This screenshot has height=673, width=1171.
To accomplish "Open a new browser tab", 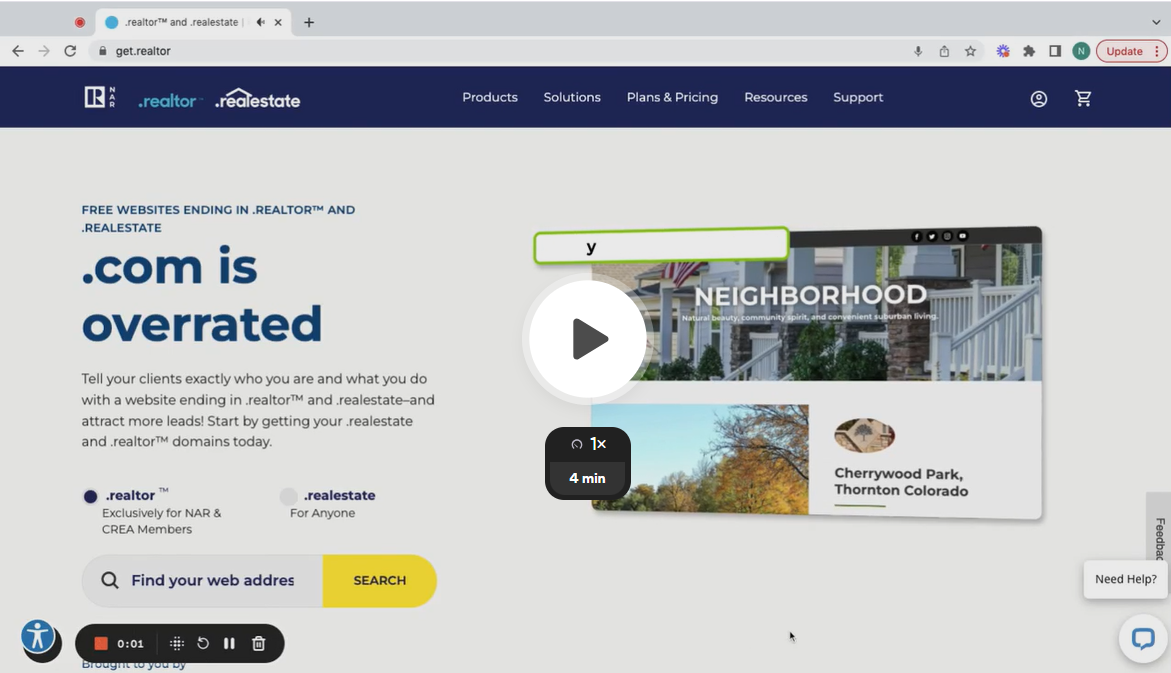I will [x=309, y=22].
